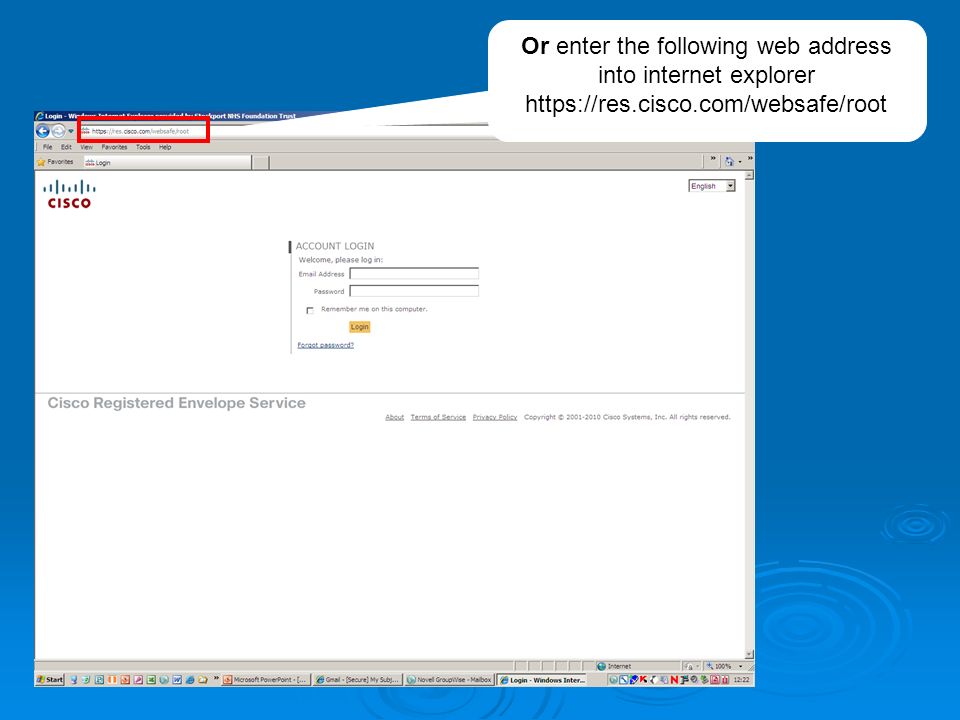Viewport: 960px width, 720px height.
Task: Open a new blank tab
Action: click(260, 163)
